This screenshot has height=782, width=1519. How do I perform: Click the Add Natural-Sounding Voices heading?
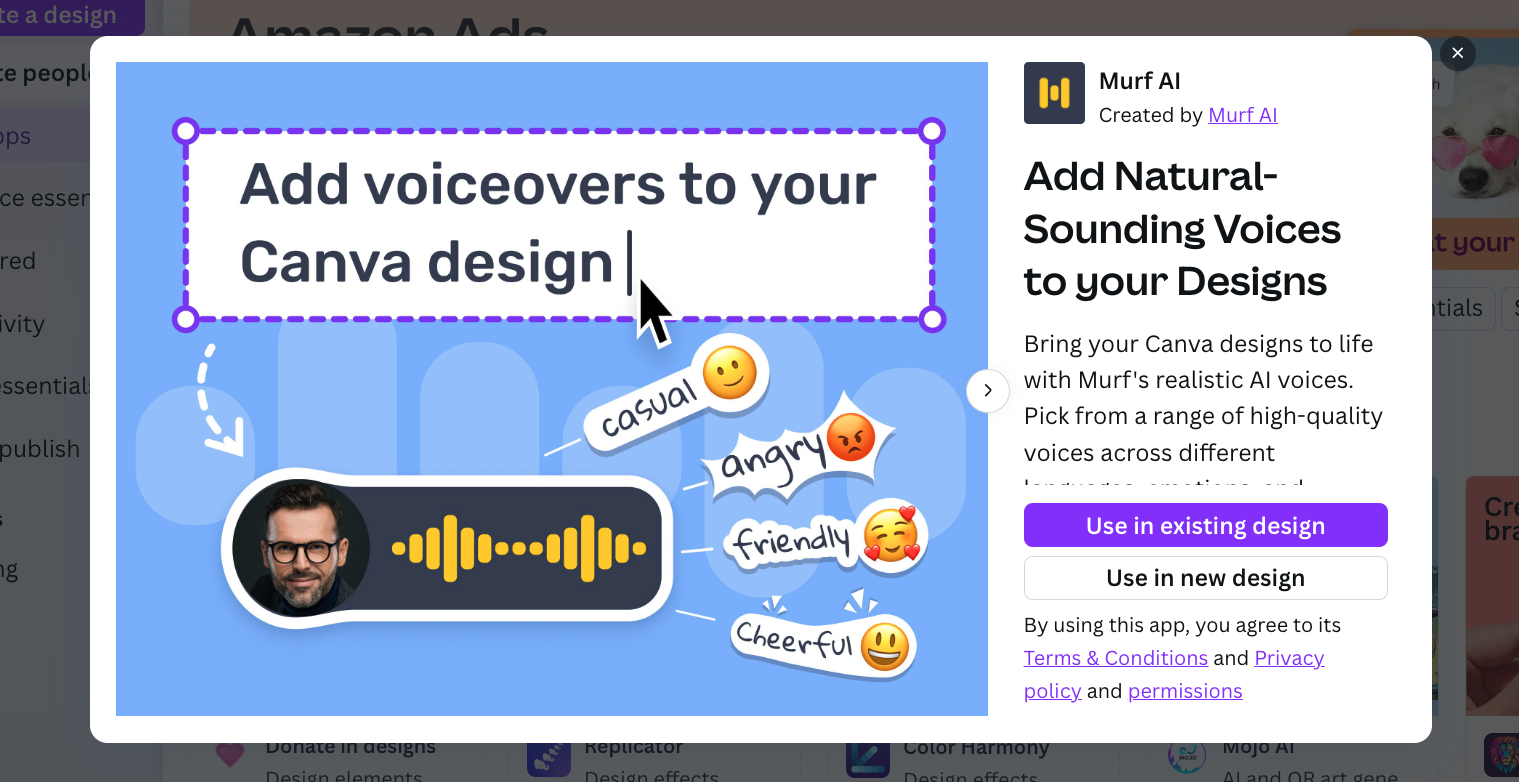(1182, 229)
